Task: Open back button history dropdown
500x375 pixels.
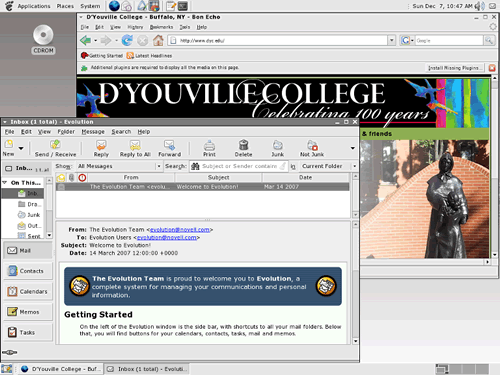Action: point(96,41)
